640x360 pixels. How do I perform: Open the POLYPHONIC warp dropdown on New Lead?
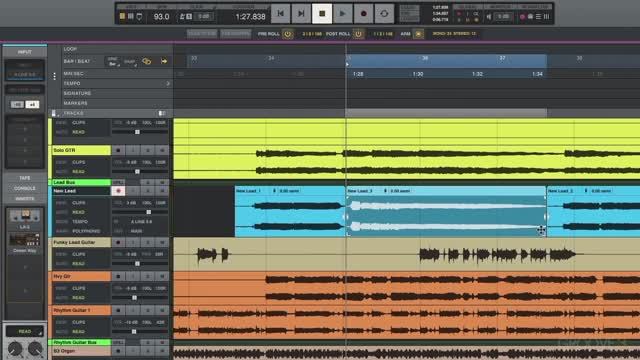(86, 231)
